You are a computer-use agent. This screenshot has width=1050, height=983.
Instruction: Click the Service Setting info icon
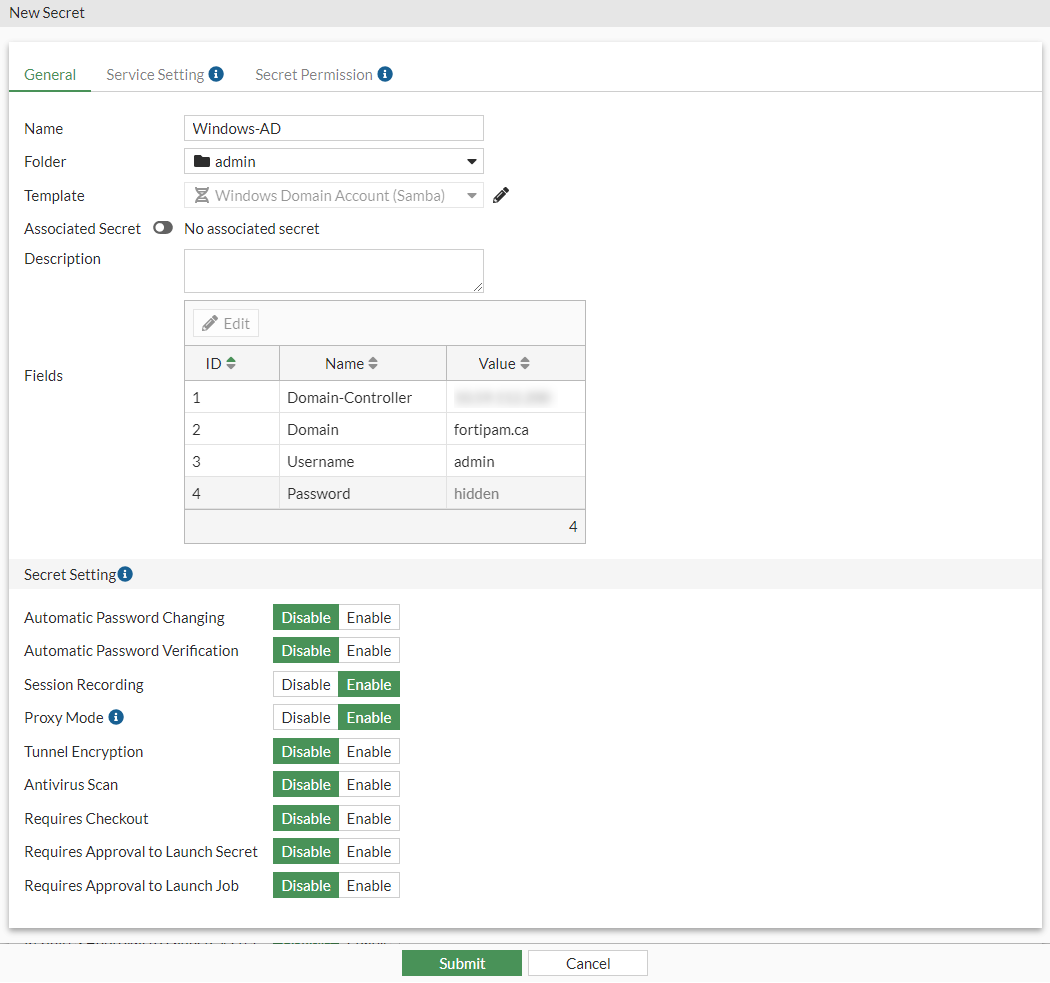coord(218,74)
